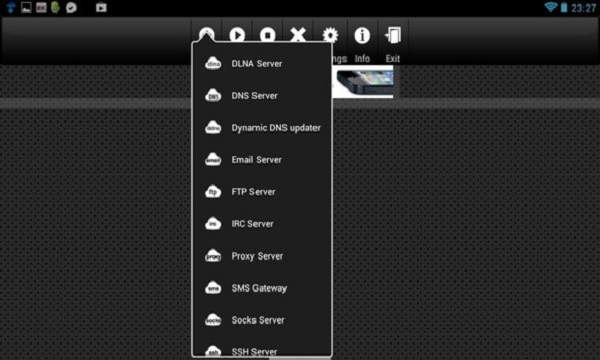Tap the clock showing 23:27
600x360 pixels.
point(584,8)
